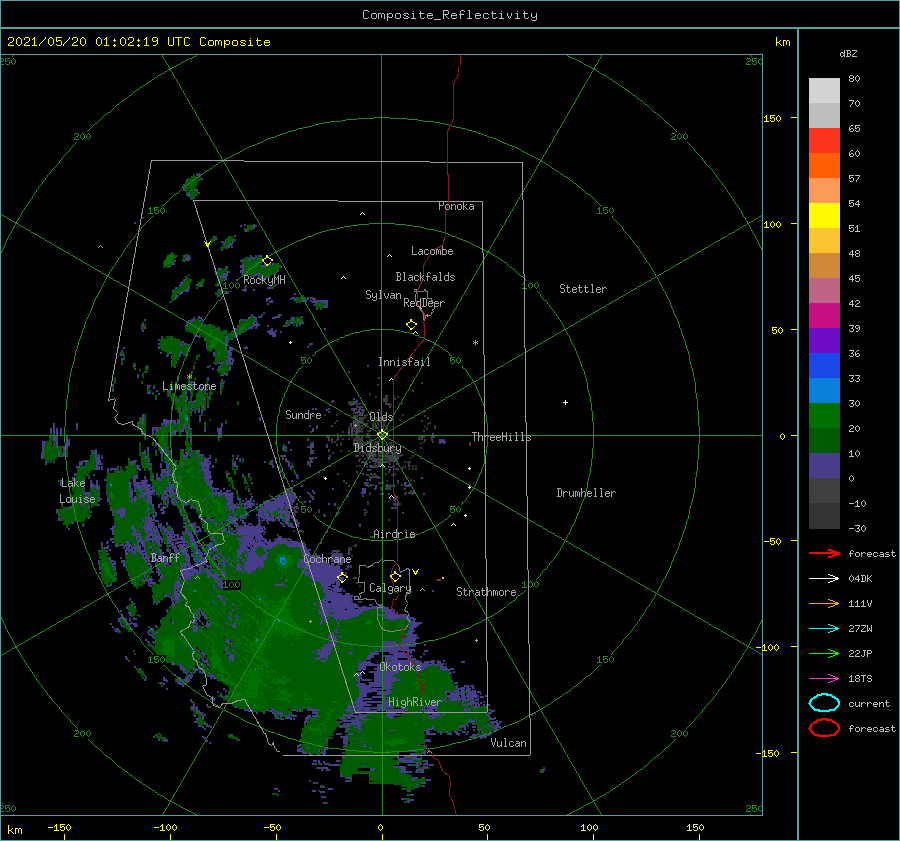Click the Innisfail city label

pos(404,362)
